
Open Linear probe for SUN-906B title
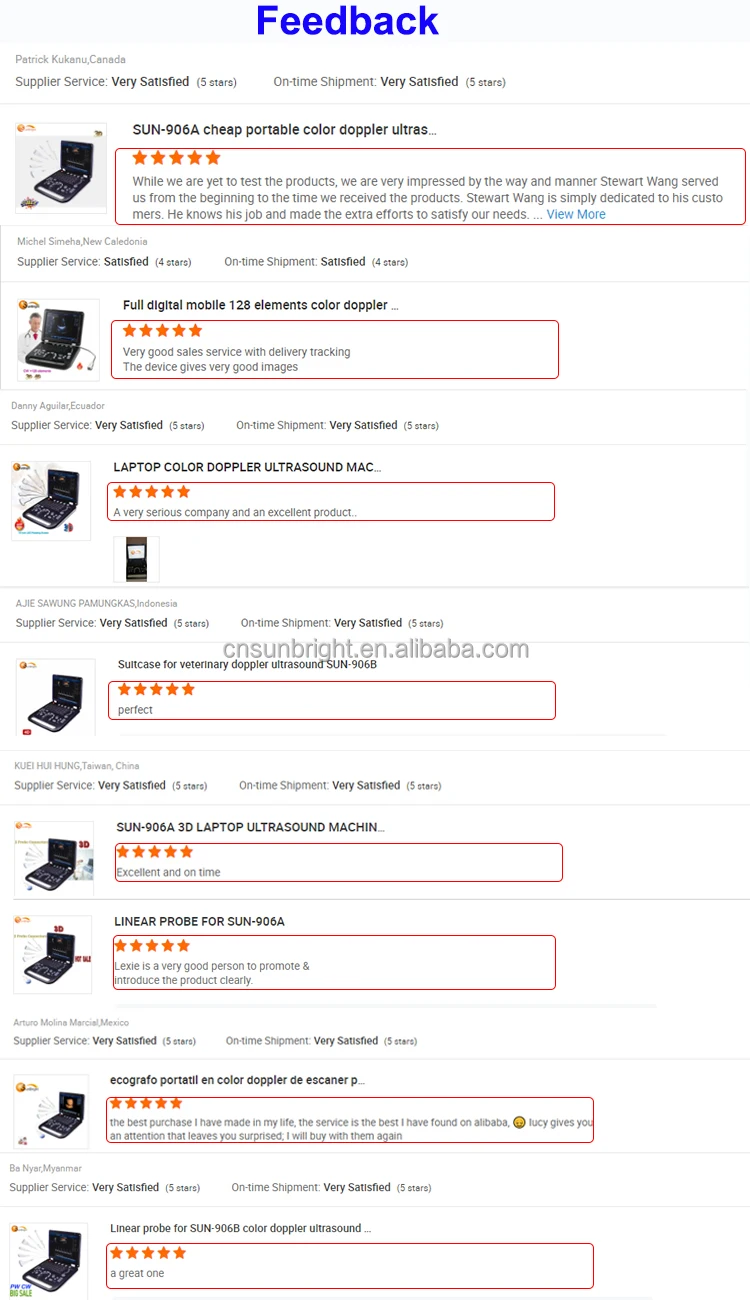[240, 1228]
